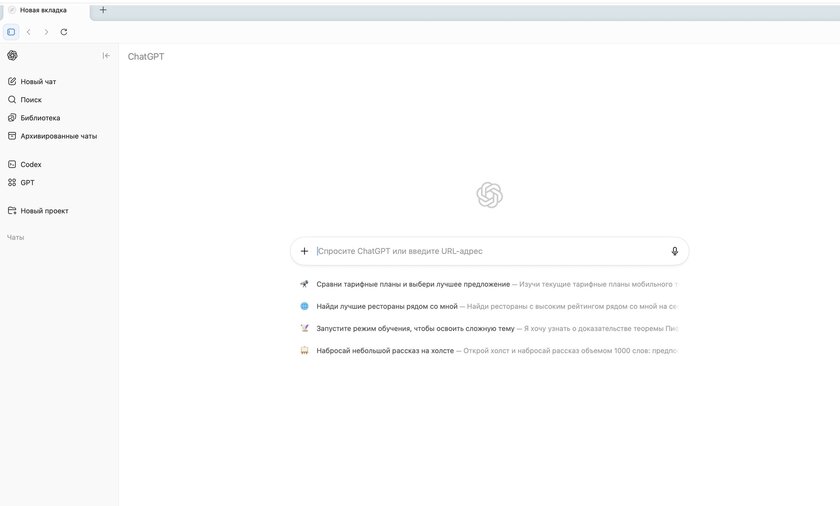
Task: Collapse the sidebar with the arrow icon
Action: pyautogui.click(x=106, y=56)
